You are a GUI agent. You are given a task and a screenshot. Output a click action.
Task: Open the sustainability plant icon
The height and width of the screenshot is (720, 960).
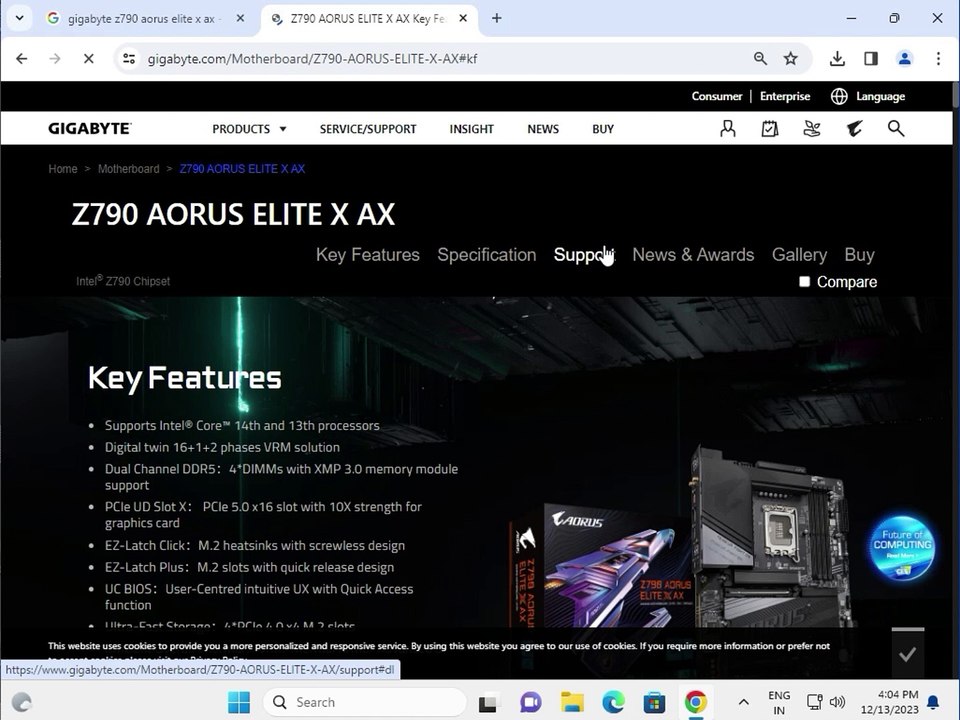pos(812,129)
